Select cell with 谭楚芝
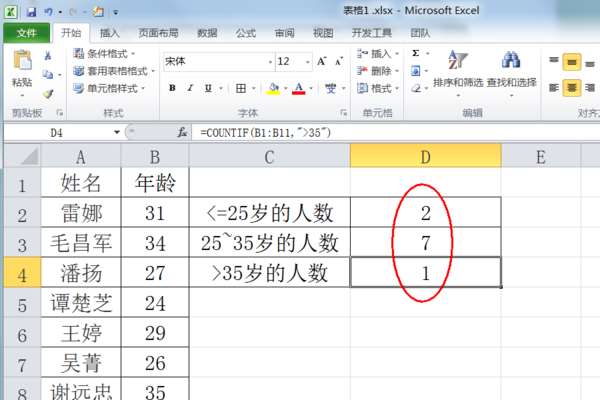 pos(81,303)
